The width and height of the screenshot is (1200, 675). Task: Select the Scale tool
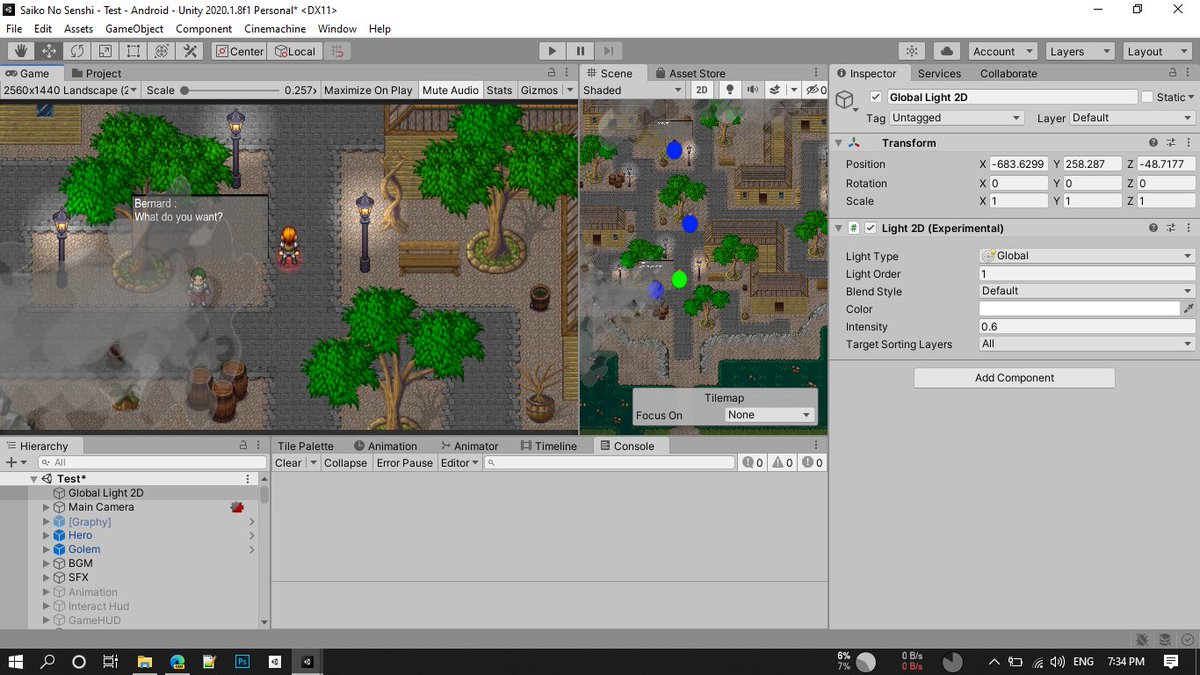(x=105, y=51)
